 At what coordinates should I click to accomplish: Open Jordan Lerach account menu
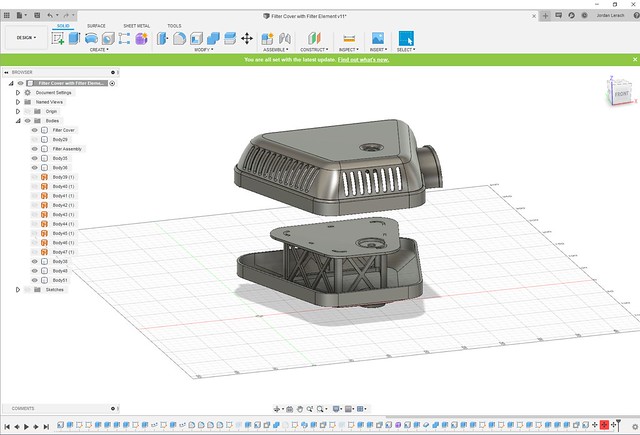tap(610, 16)
